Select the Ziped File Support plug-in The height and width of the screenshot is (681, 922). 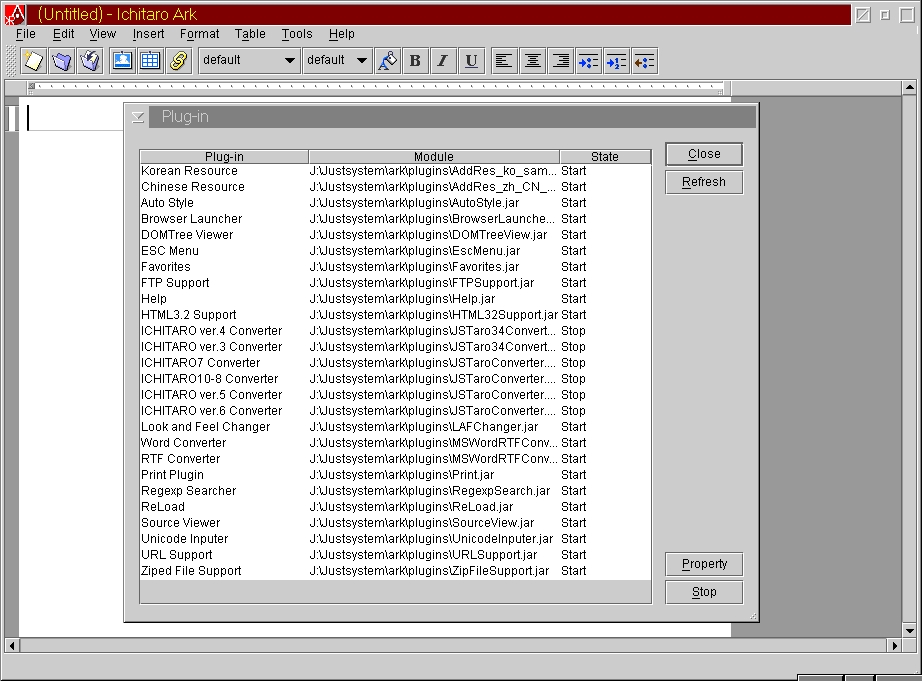[395, 571]
